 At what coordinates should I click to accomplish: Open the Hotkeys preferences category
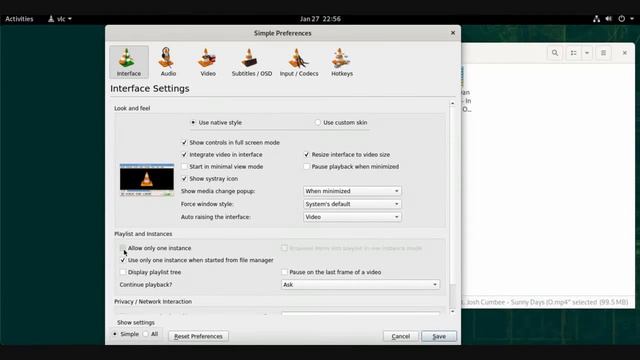pos(342,62)
